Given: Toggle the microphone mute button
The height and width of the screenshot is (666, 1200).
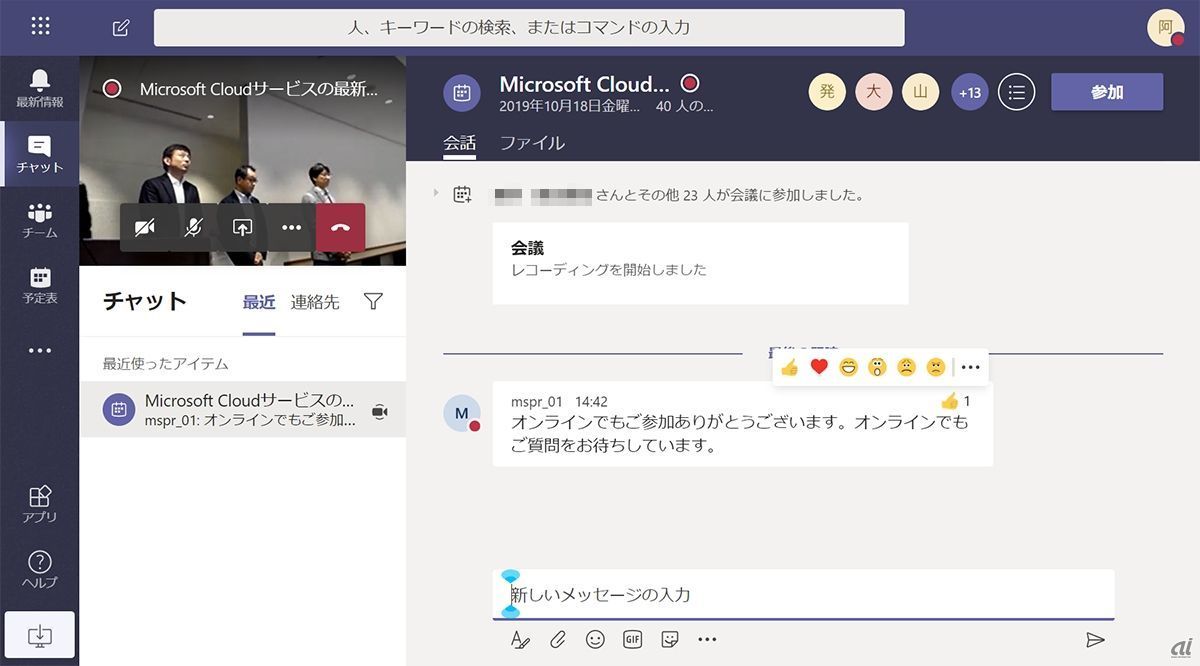Looking at the screenshot, I should coord(193,227).
